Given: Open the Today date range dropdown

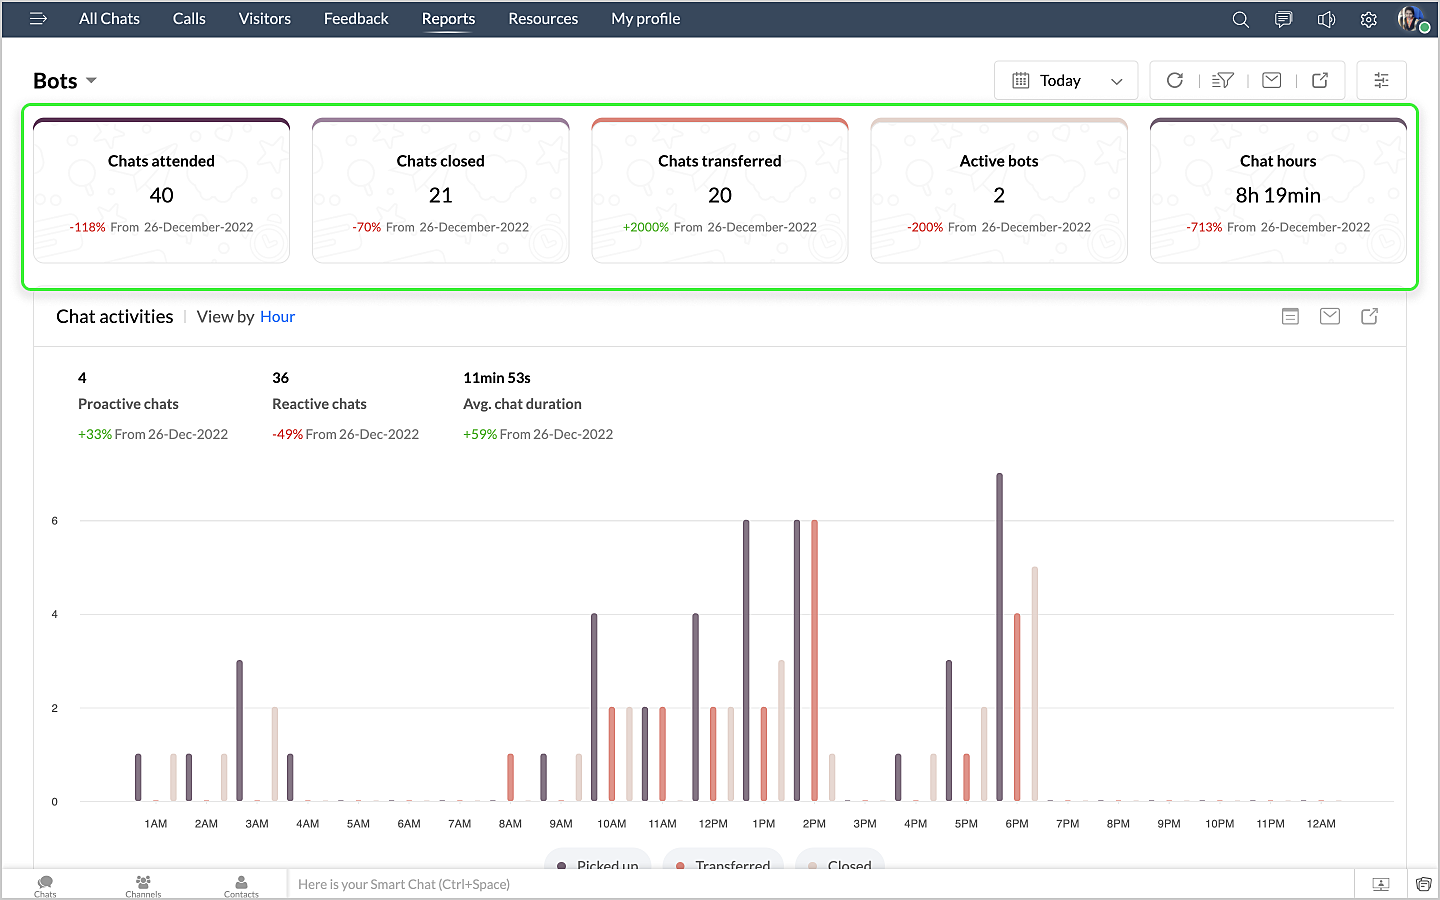Looking at the screenshot, I should (1065, 81).
